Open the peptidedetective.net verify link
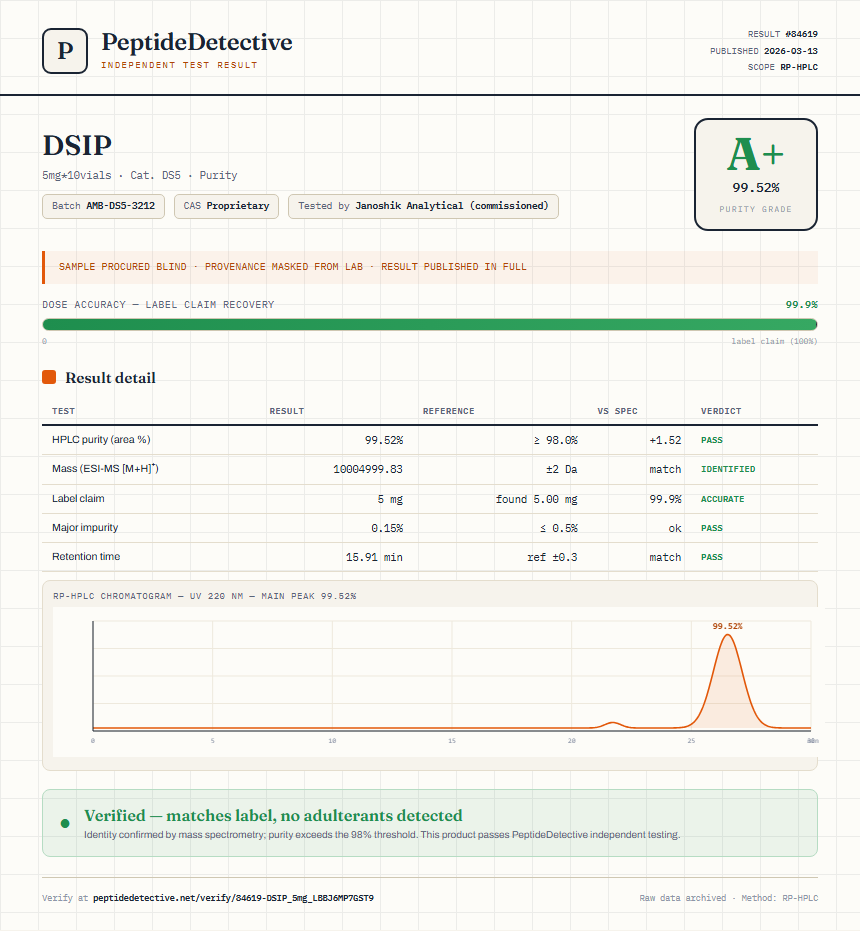 point(233,898)
